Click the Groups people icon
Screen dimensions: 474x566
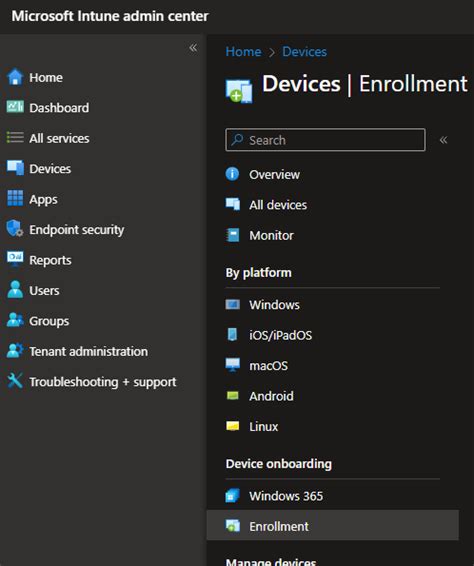[15, 320]
